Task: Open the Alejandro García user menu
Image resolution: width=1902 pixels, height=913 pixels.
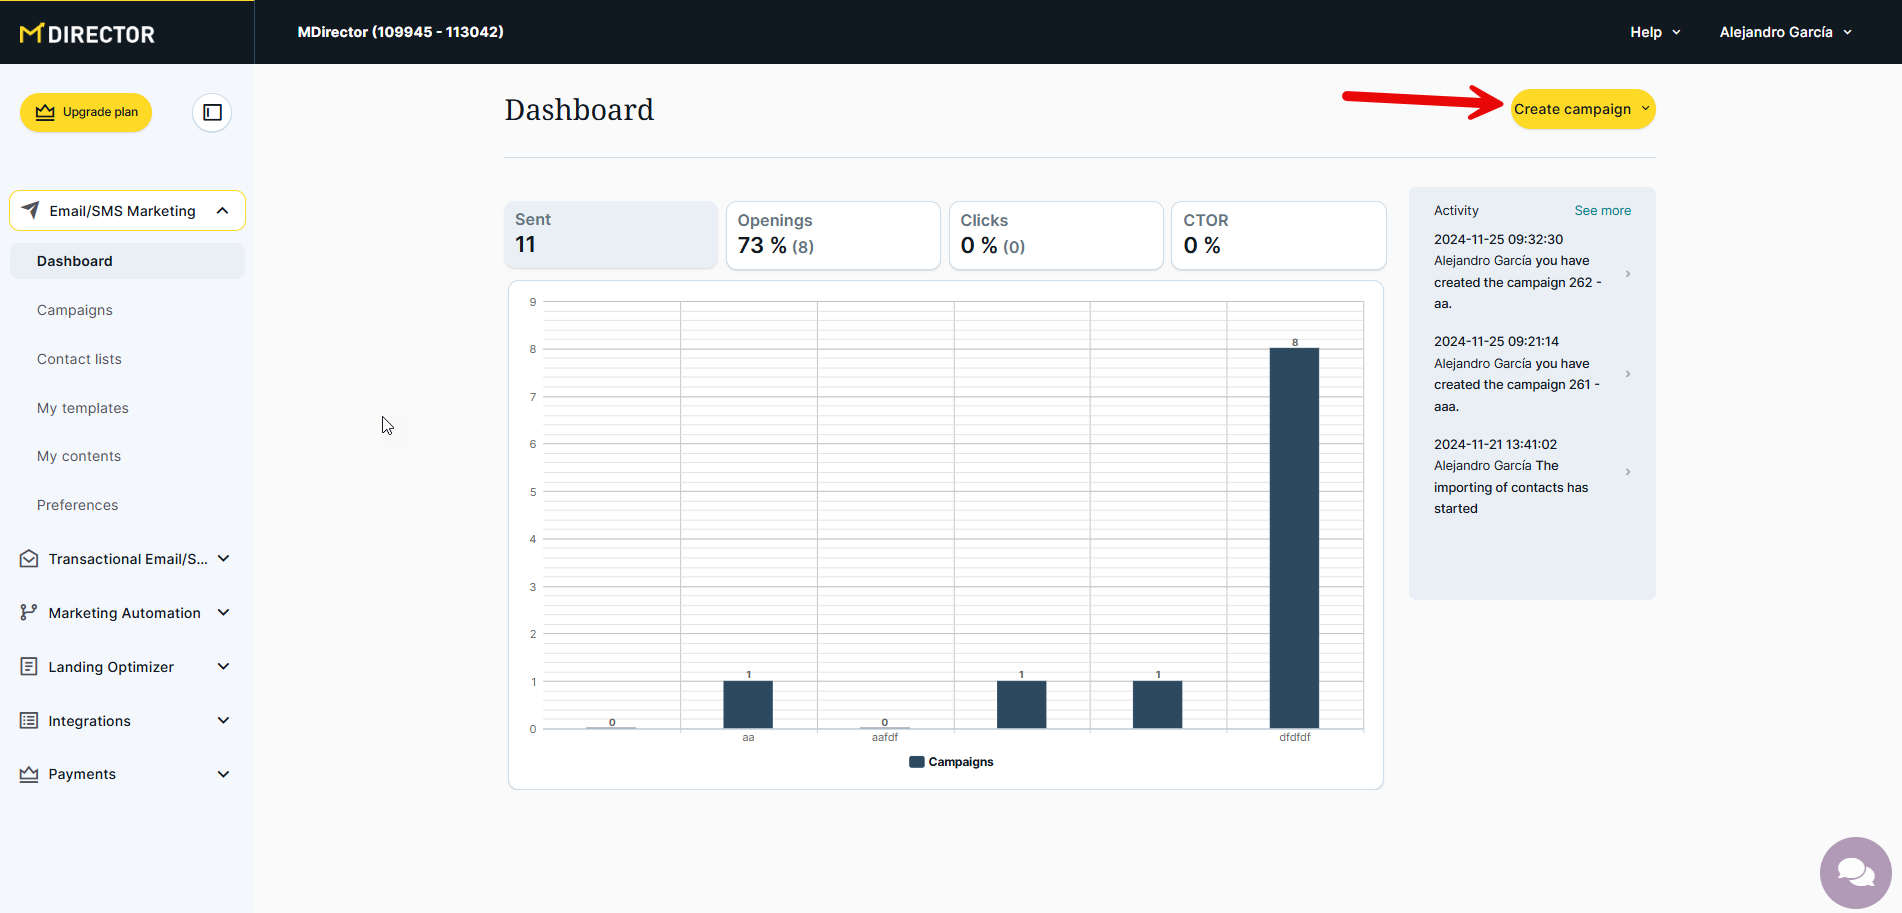Action: click(1785, 32)
